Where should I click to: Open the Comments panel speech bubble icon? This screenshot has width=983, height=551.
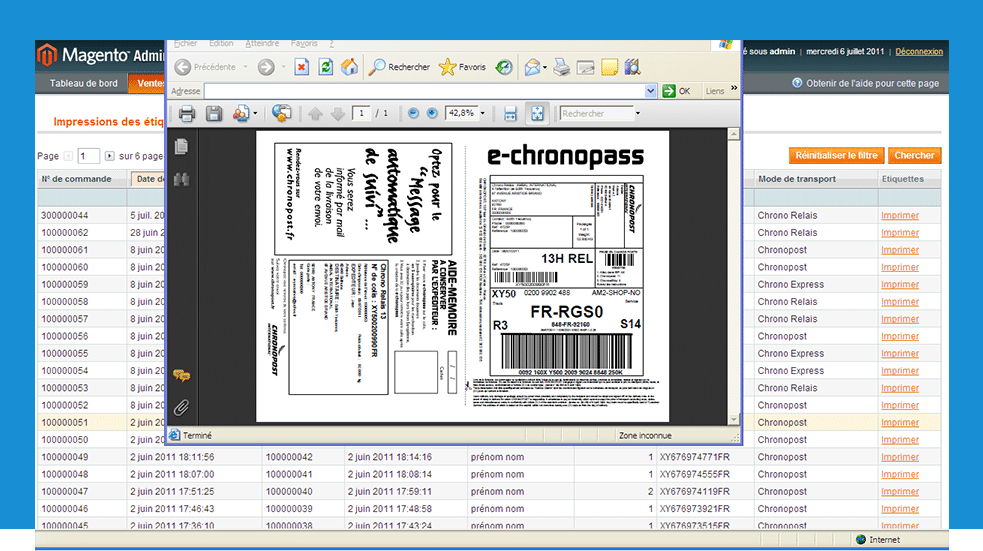(181, 375)
